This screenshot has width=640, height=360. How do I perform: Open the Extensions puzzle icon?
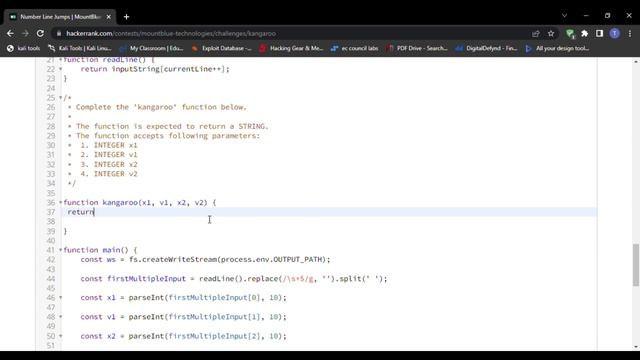tap(585, 33)
